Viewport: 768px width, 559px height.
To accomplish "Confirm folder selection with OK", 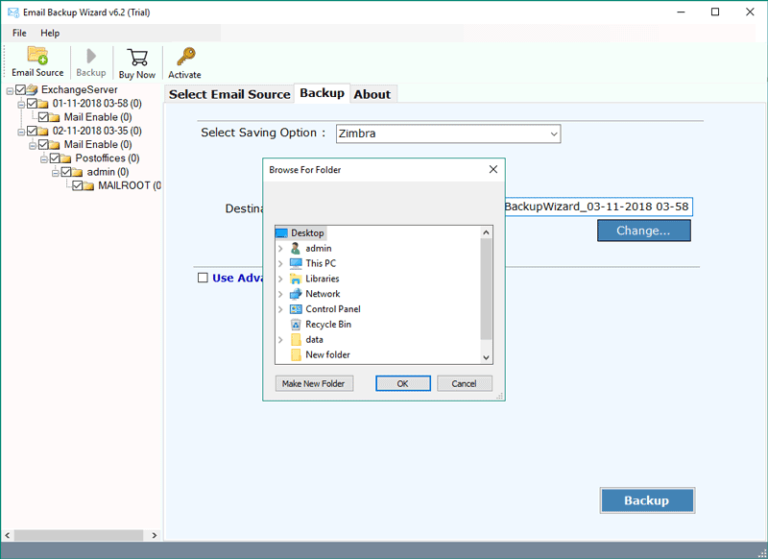I will tap(403, 384).
